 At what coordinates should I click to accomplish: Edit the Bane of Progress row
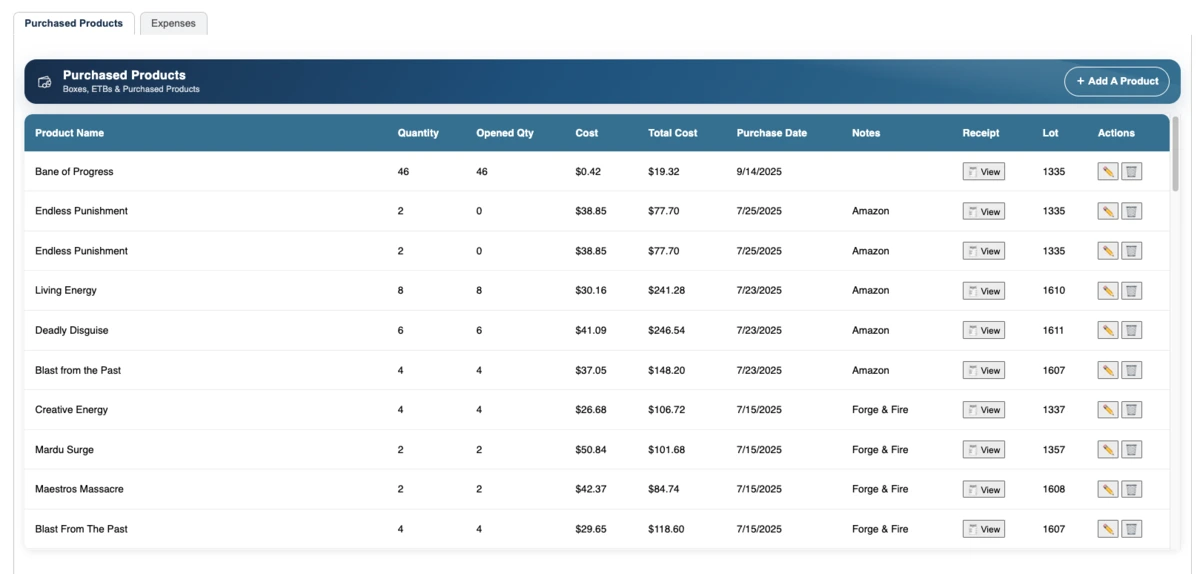click(1107, 172)
